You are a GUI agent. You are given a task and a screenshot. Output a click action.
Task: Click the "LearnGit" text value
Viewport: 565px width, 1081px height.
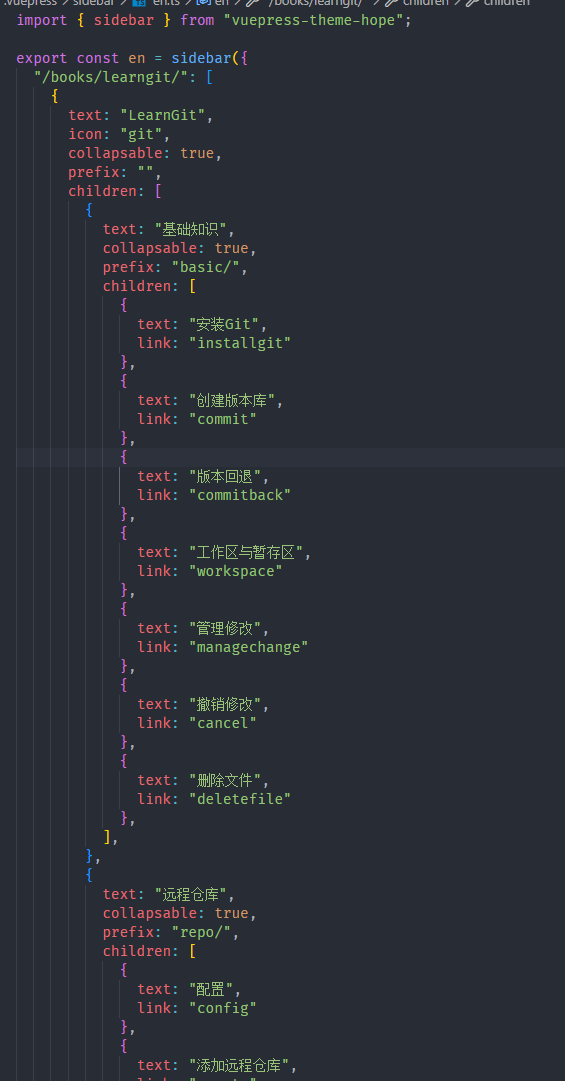tap(163, 115)
